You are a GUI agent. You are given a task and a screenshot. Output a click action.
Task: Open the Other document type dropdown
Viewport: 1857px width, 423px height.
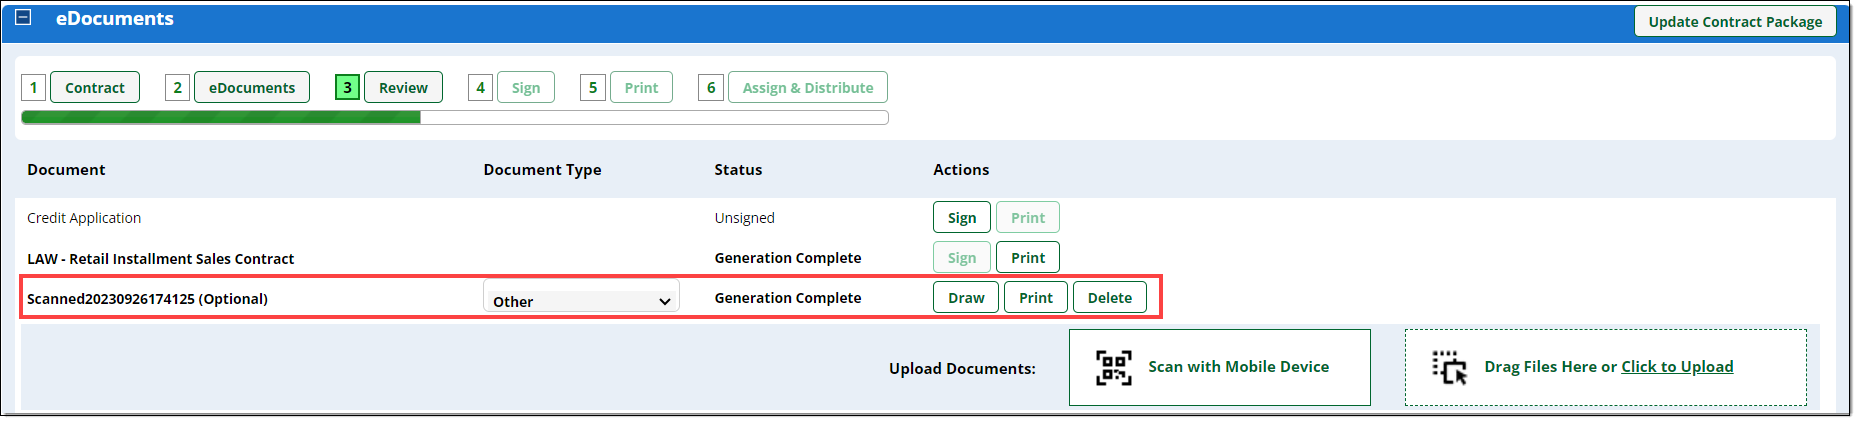click(x=581, y=300)
